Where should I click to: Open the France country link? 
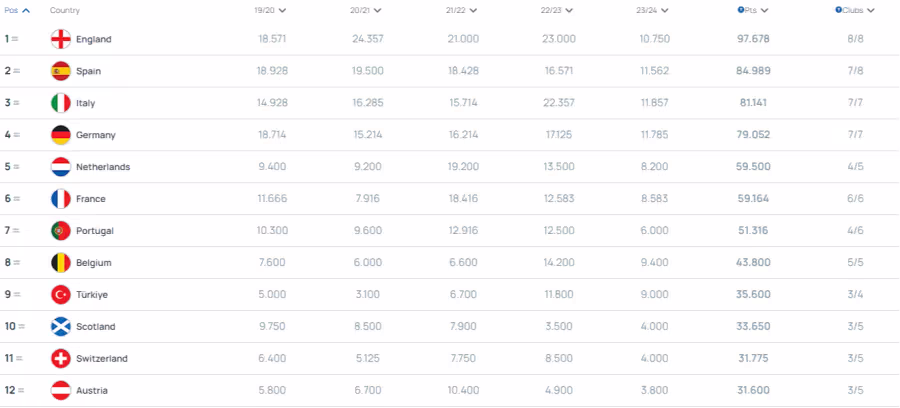[x=91, y=199]
